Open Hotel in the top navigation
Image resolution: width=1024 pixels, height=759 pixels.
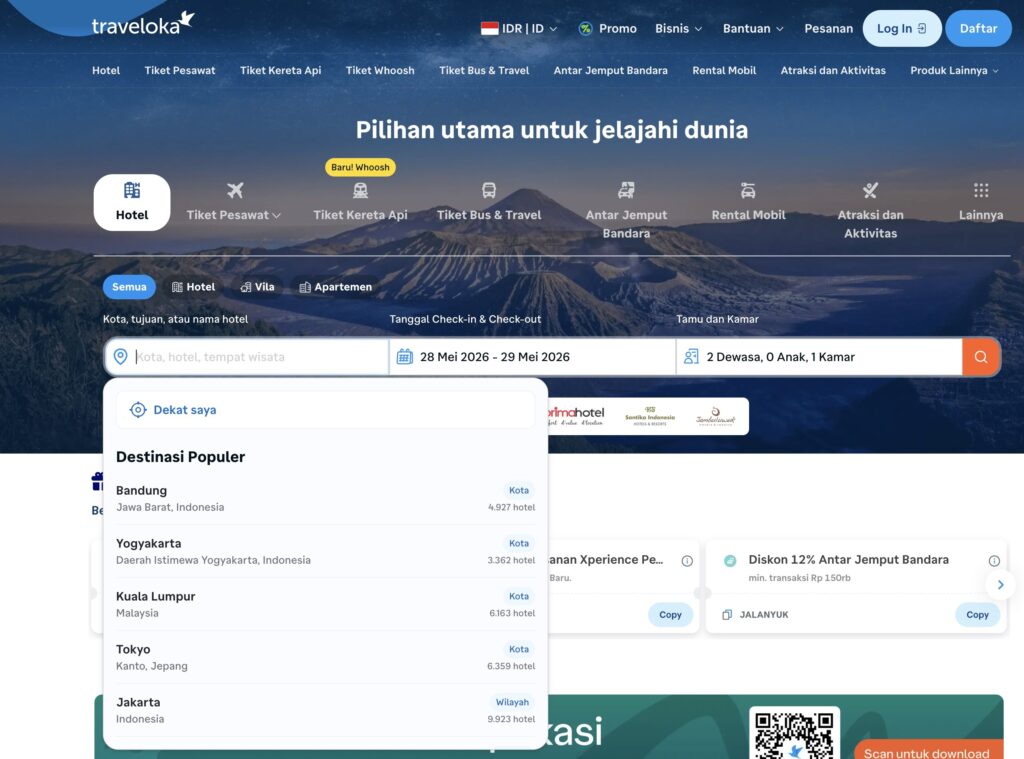pyautogui.click(x=106, y=71)
